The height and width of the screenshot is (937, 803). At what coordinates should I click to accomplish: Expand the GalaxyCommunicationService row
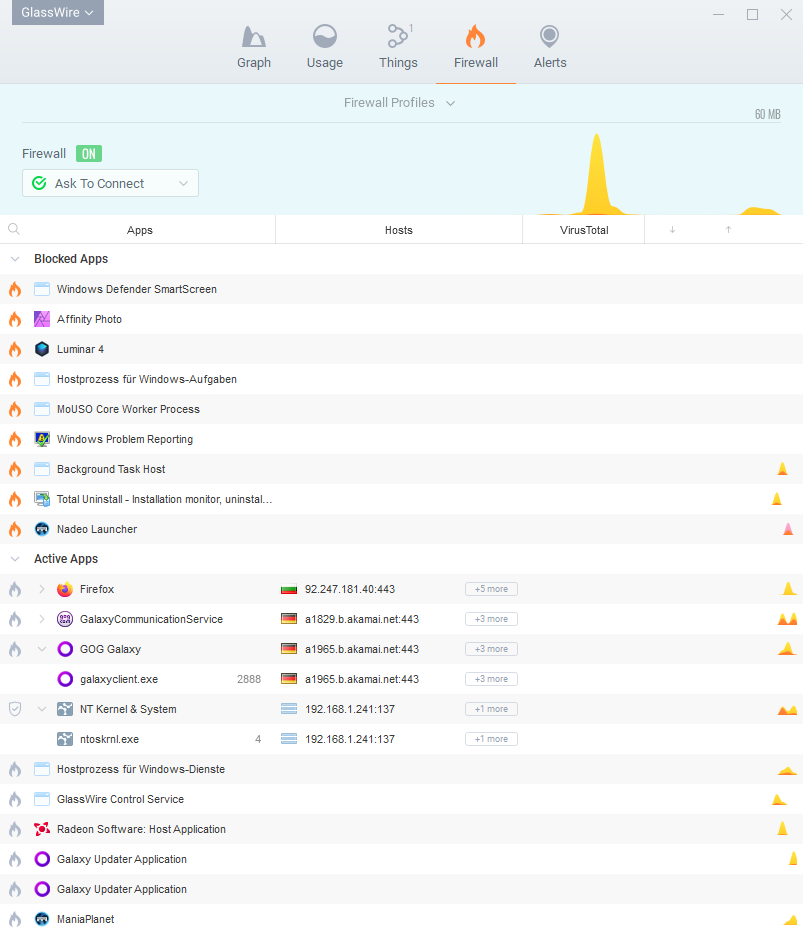(x=42, y=619)
